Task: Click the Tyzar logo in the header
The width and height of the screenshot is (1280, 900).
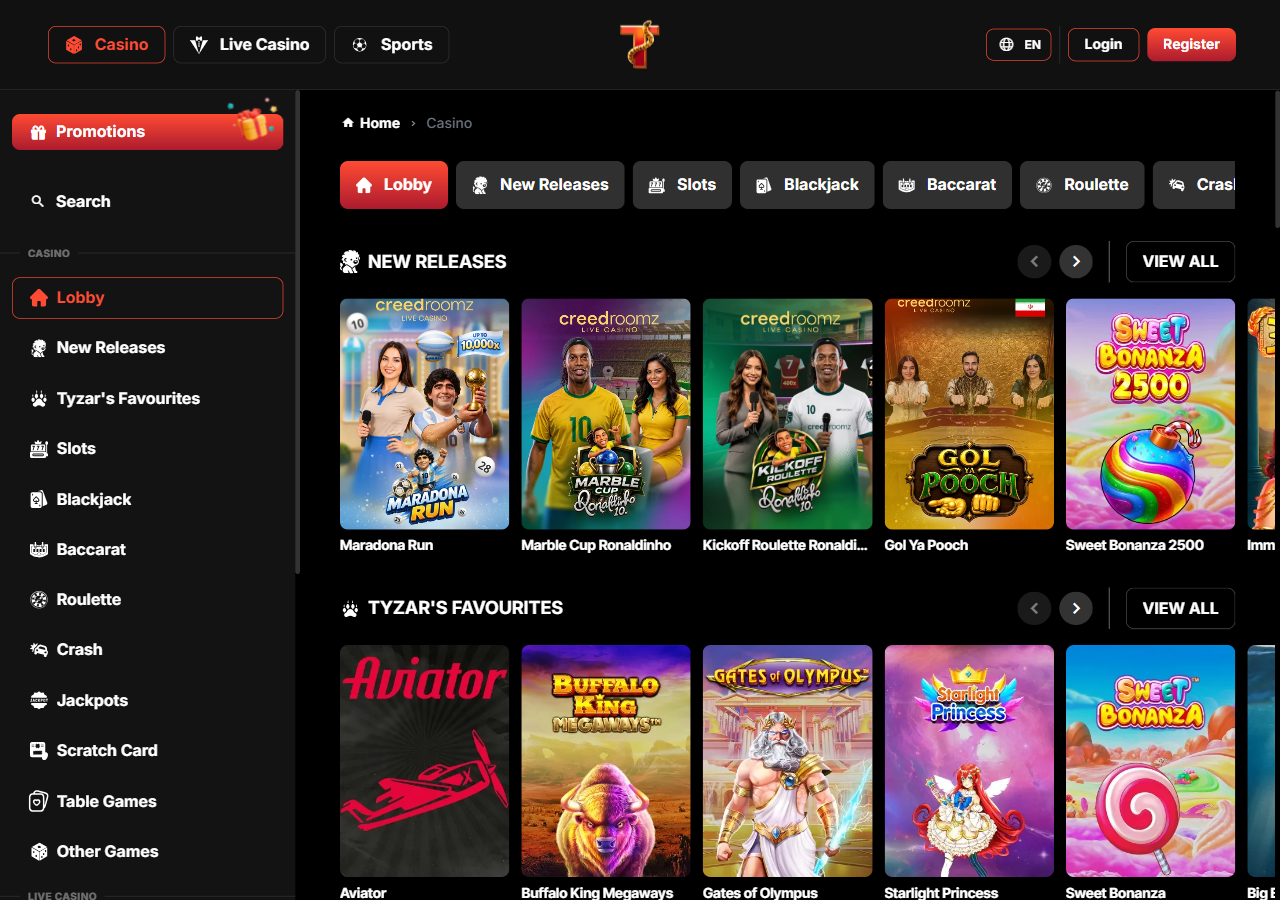Action: click(x=640, y=45)
